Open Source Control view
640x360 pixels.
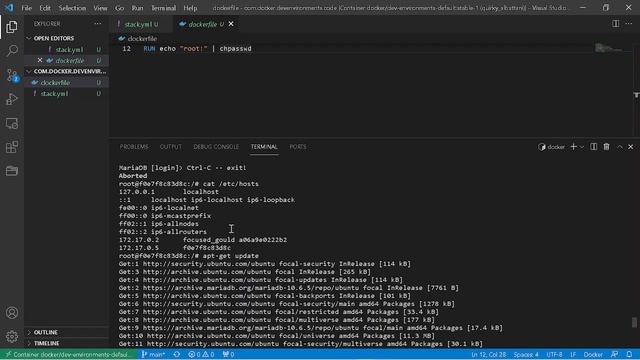[x=12, y=75]
